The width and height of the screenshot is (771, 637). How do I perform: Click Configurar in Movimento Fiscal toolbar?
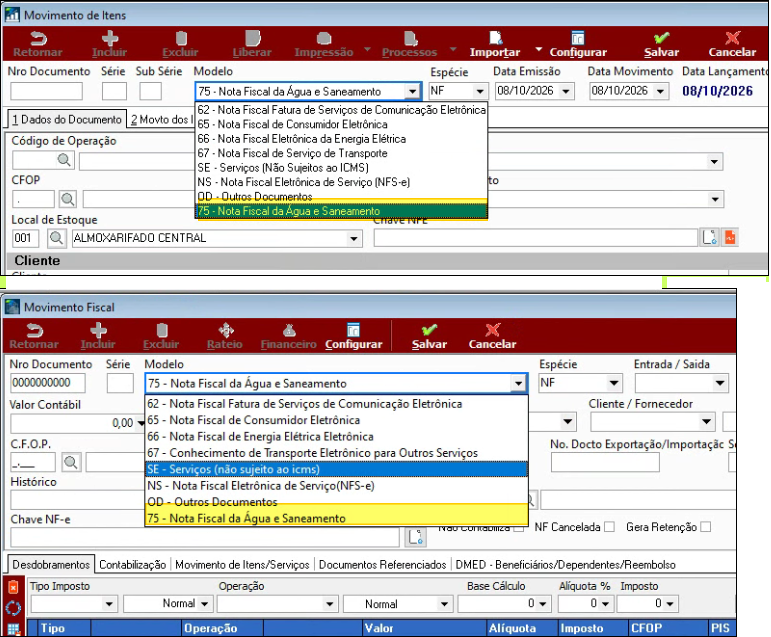point(354,336)
